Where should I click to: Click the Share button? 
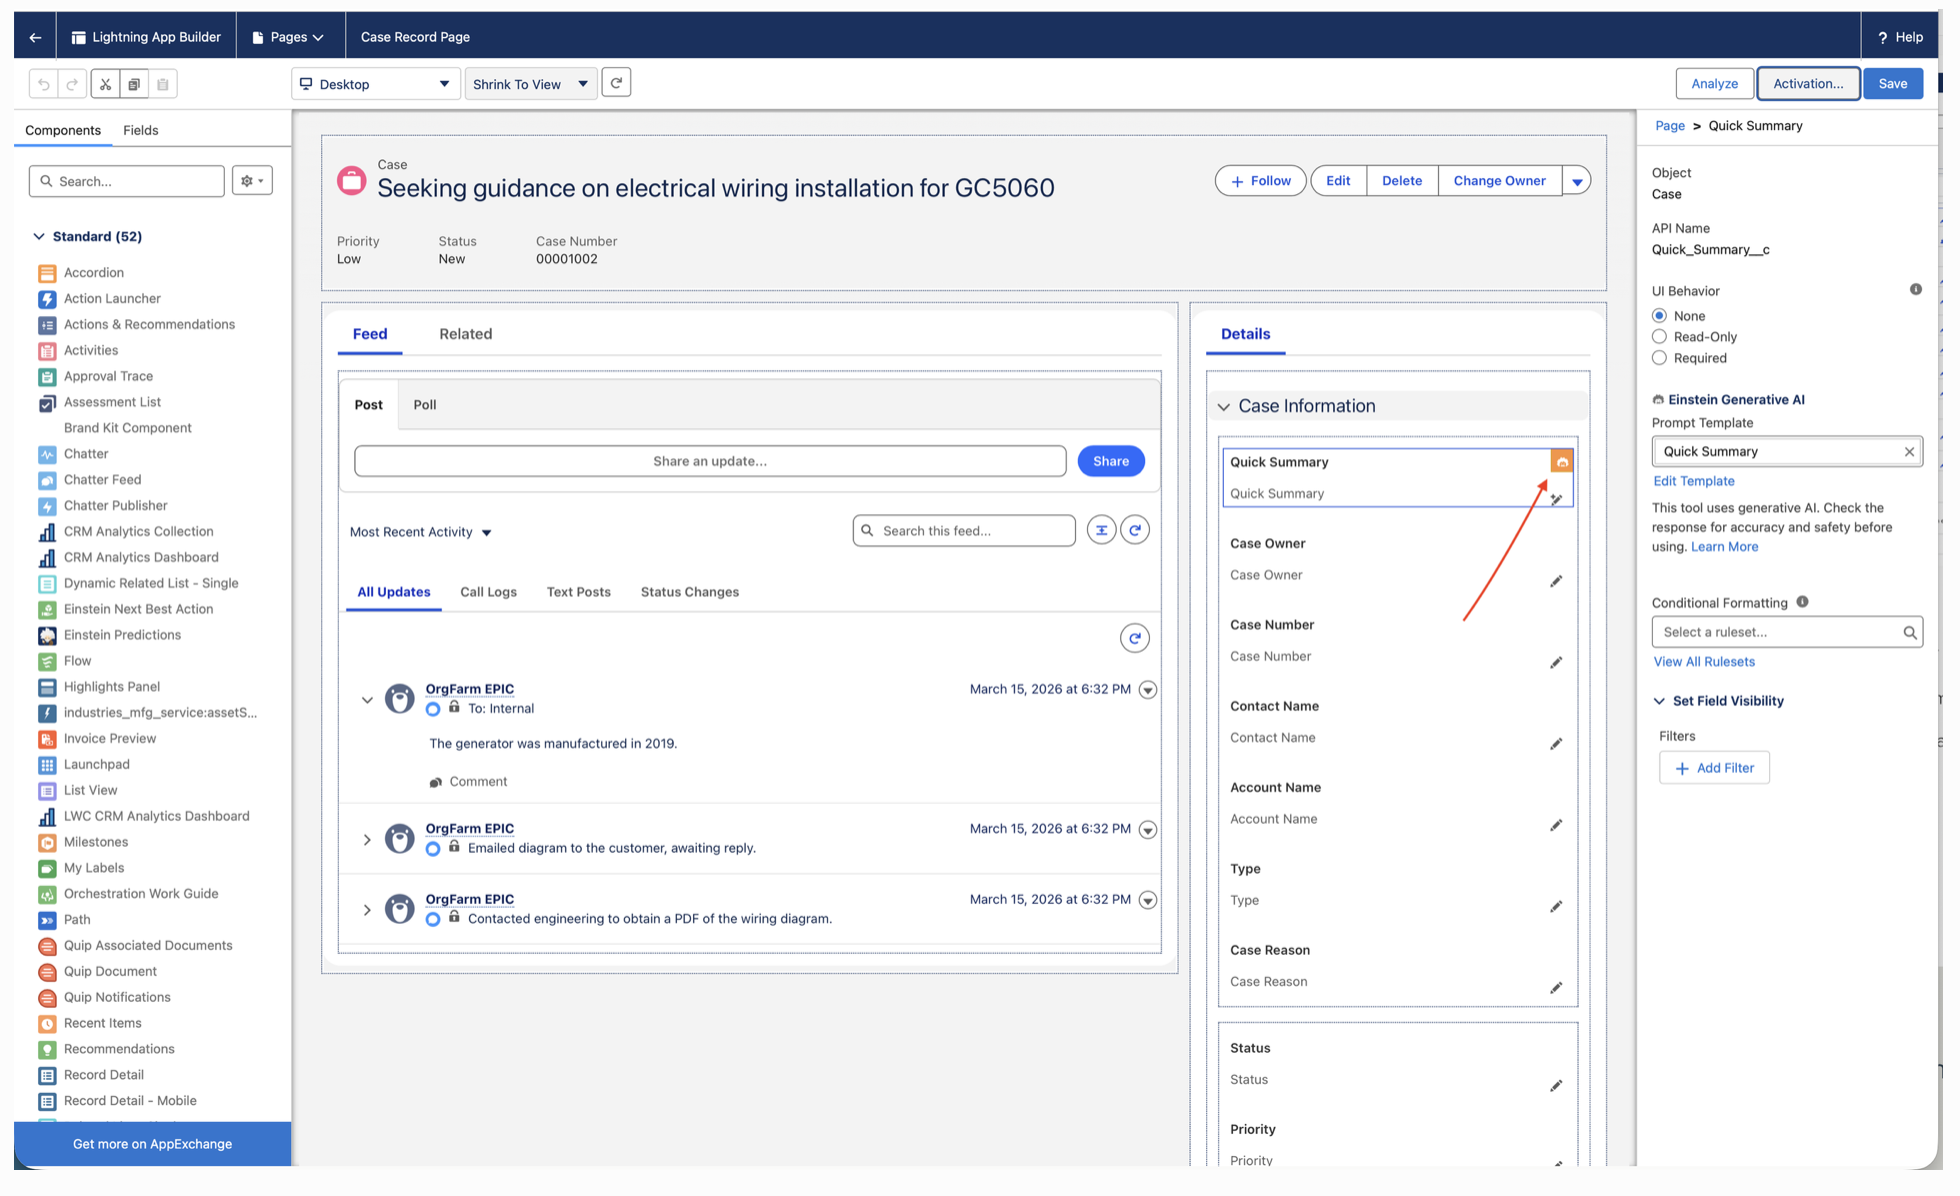pos(1111,461)
